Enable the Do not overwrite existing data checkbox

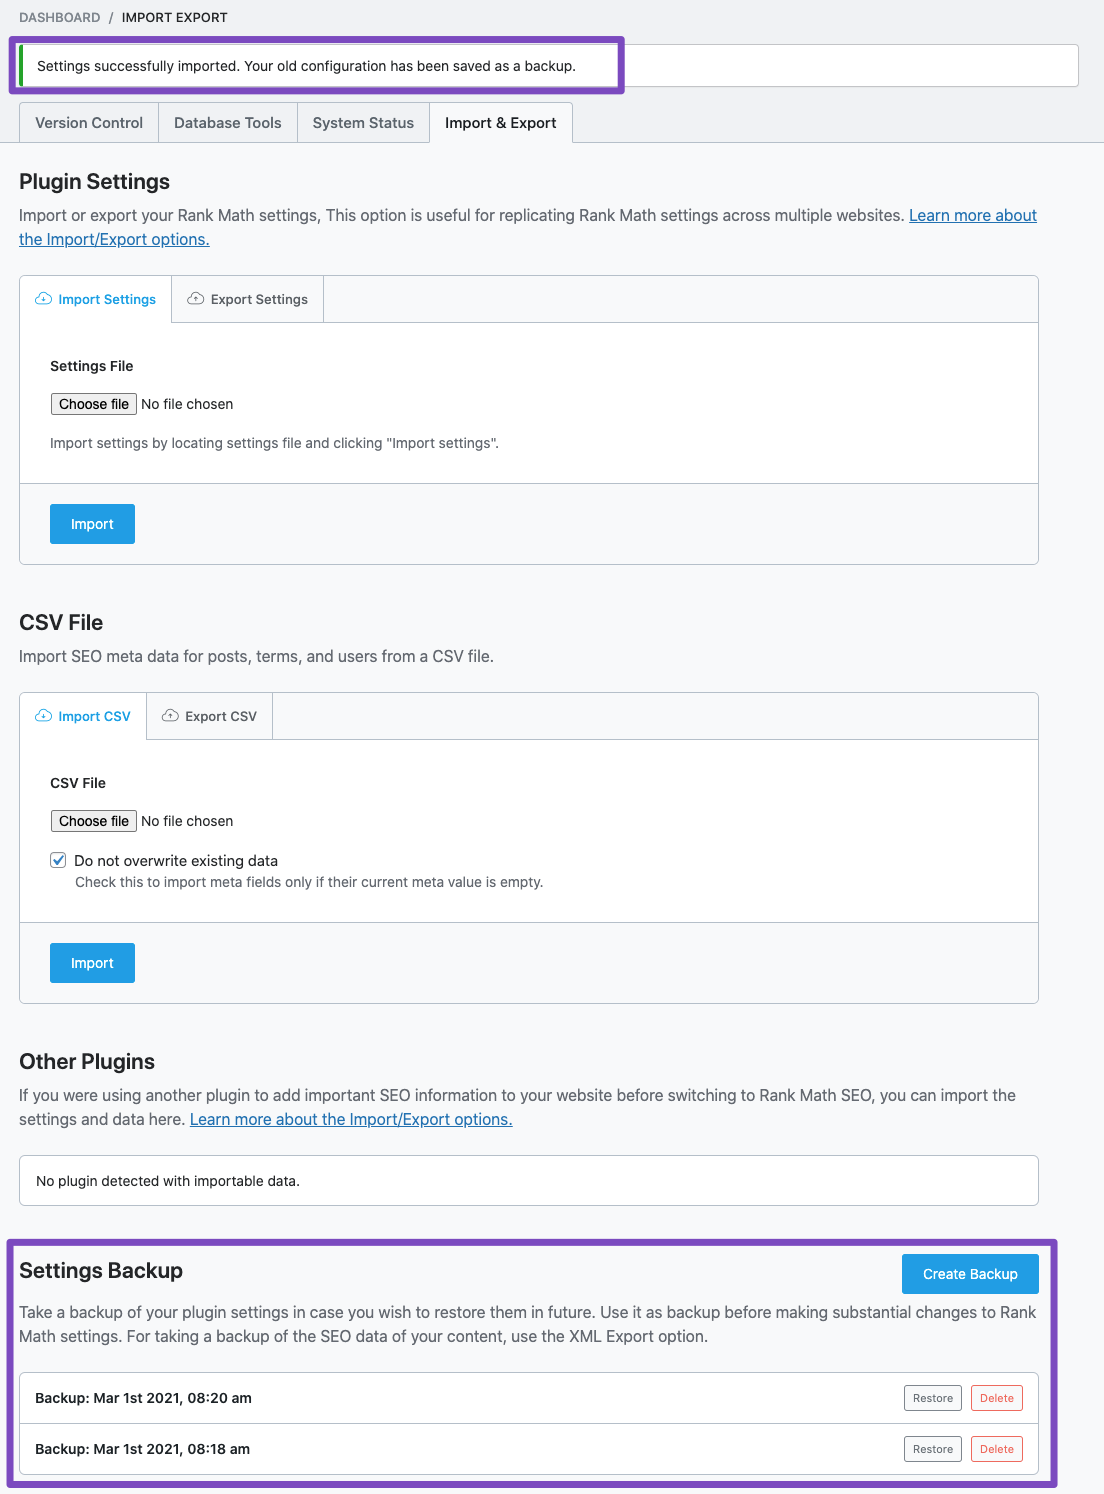coord(58,860)
